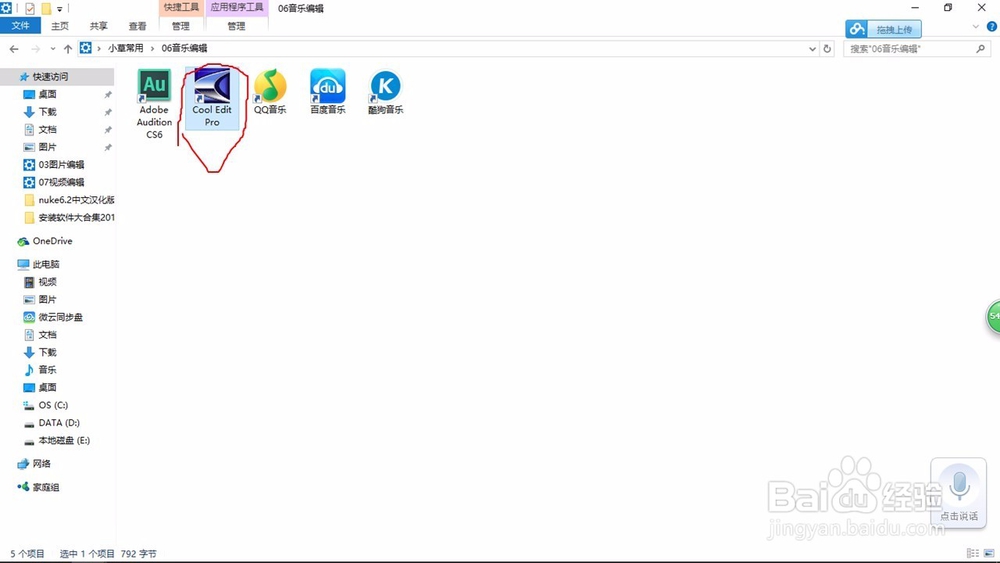Click the address bar folder icon
The height and width of the screenshot is (563, 1000).
tap(86, 48)
